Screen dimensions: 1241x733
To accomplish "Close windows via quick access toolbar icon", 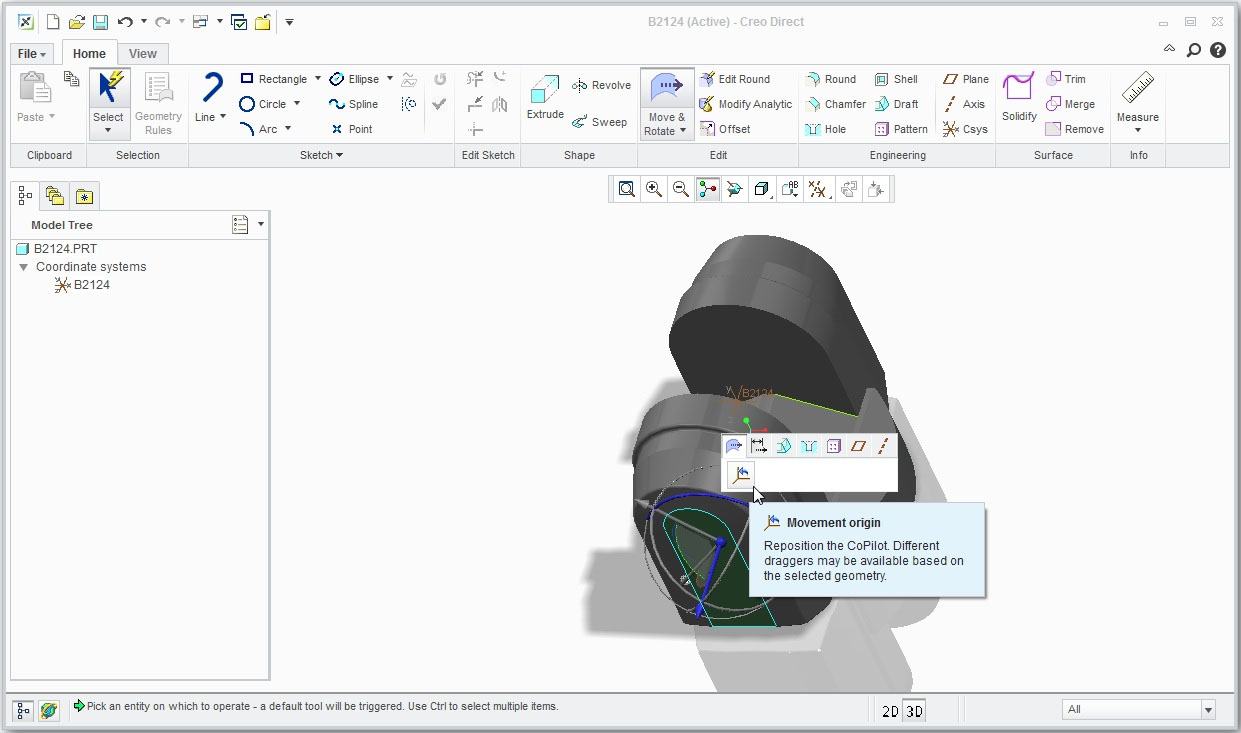I will (262, 22).
